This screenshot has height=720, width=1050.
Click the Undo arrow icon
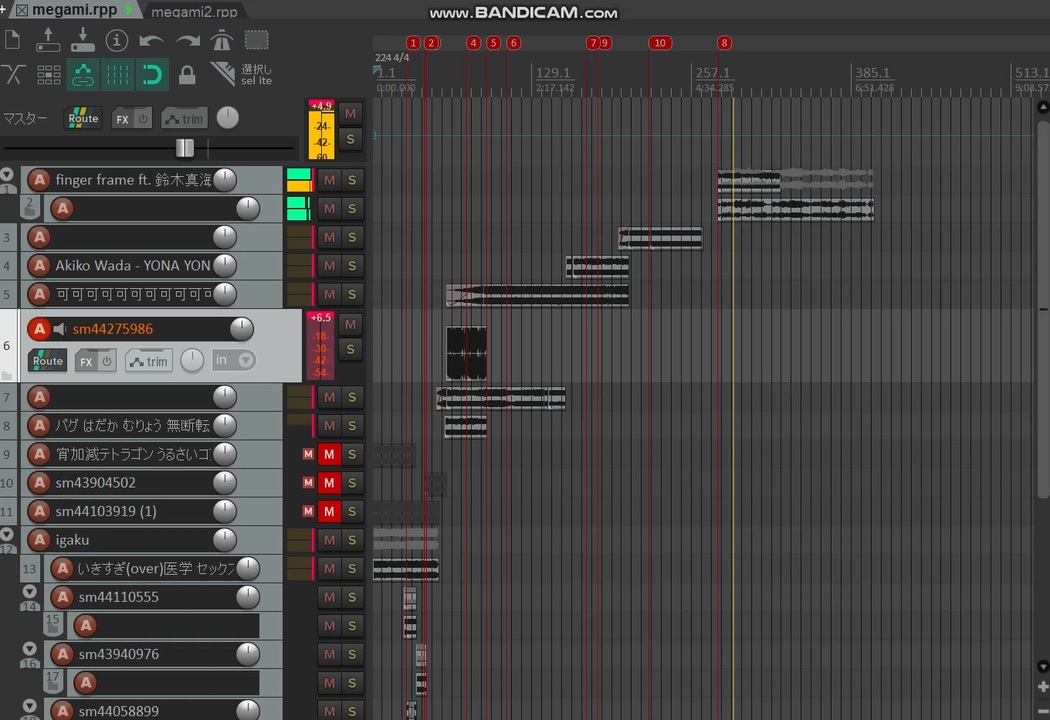click(x=152, y=40)
